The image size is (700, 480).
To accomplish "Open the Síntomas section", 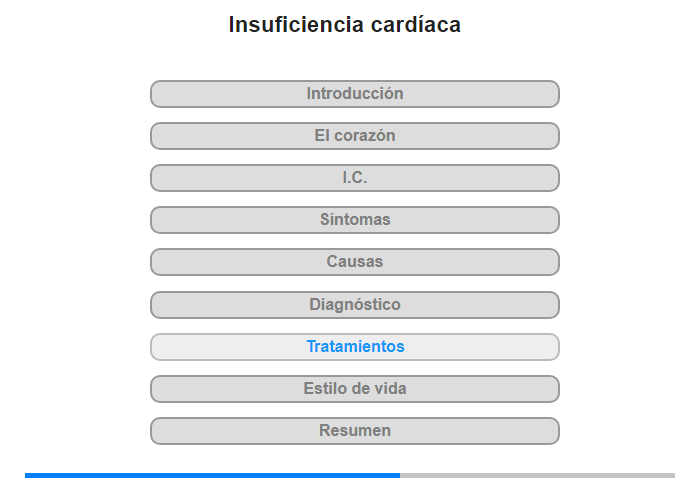I will pos(354,220).
